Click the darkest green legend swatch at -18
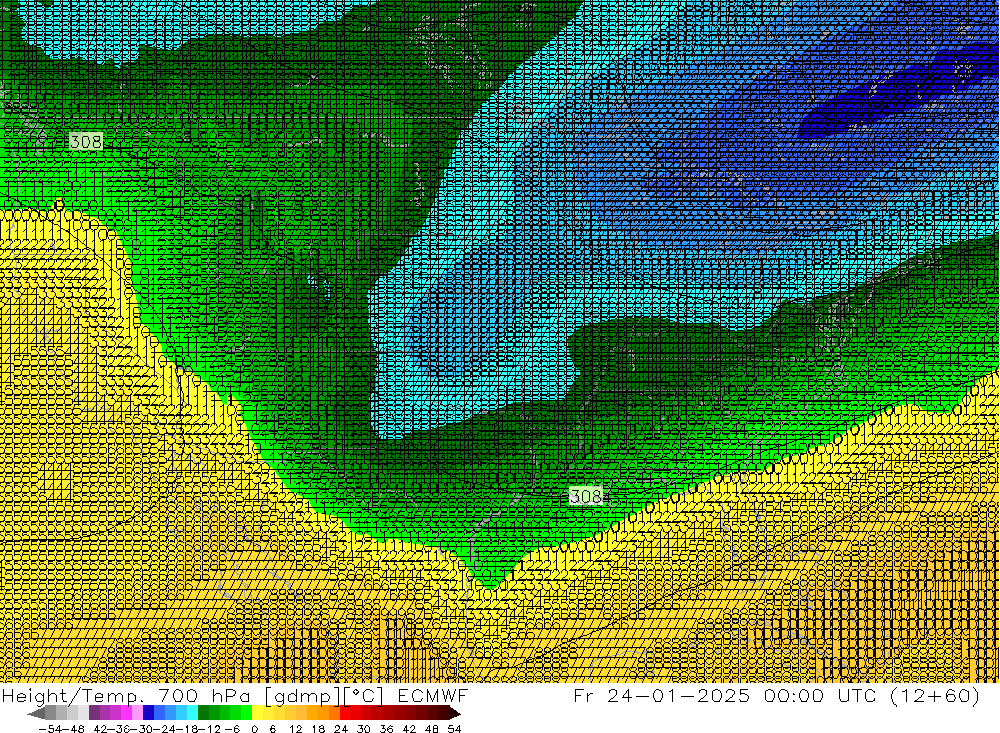This screenshot has width=1000, height=733. (203, 713)
